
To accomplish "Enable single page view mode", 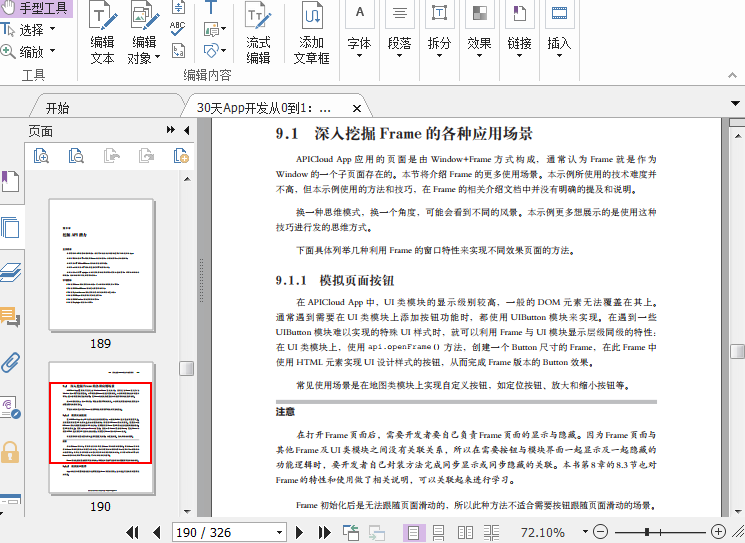I will pyautogui.click(x=413, y=532).
